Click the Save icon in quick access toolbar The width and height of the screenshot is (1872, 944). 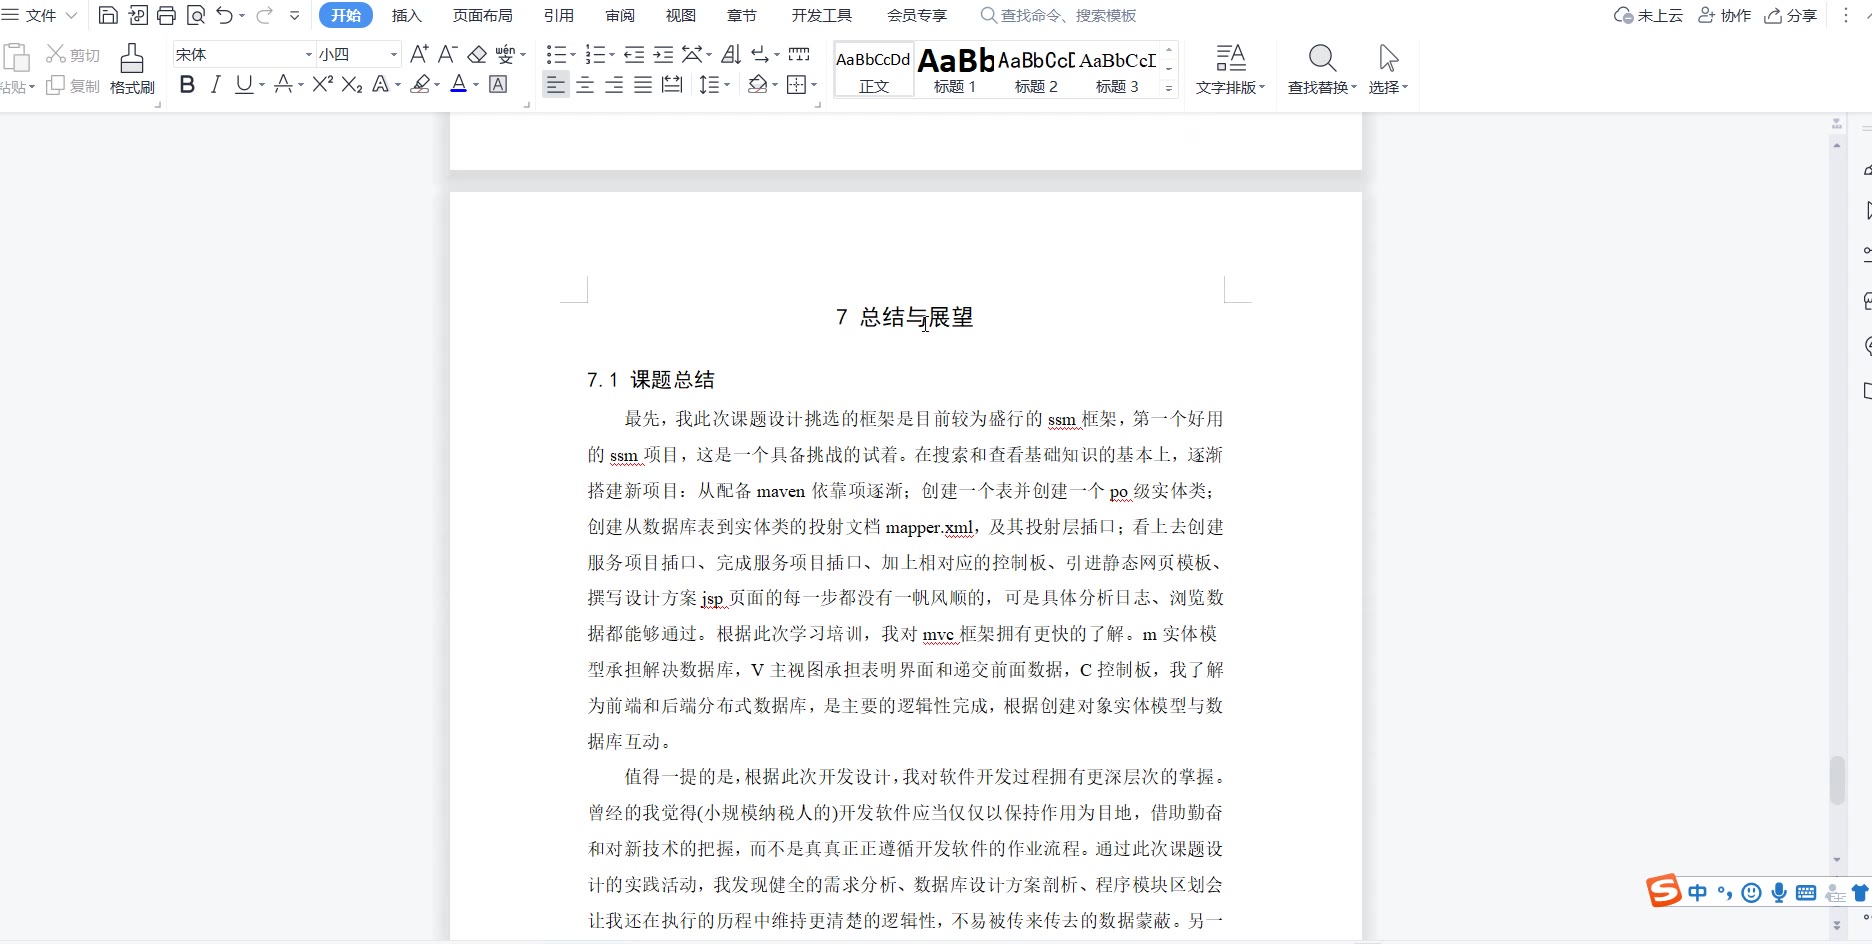[108, 15]
